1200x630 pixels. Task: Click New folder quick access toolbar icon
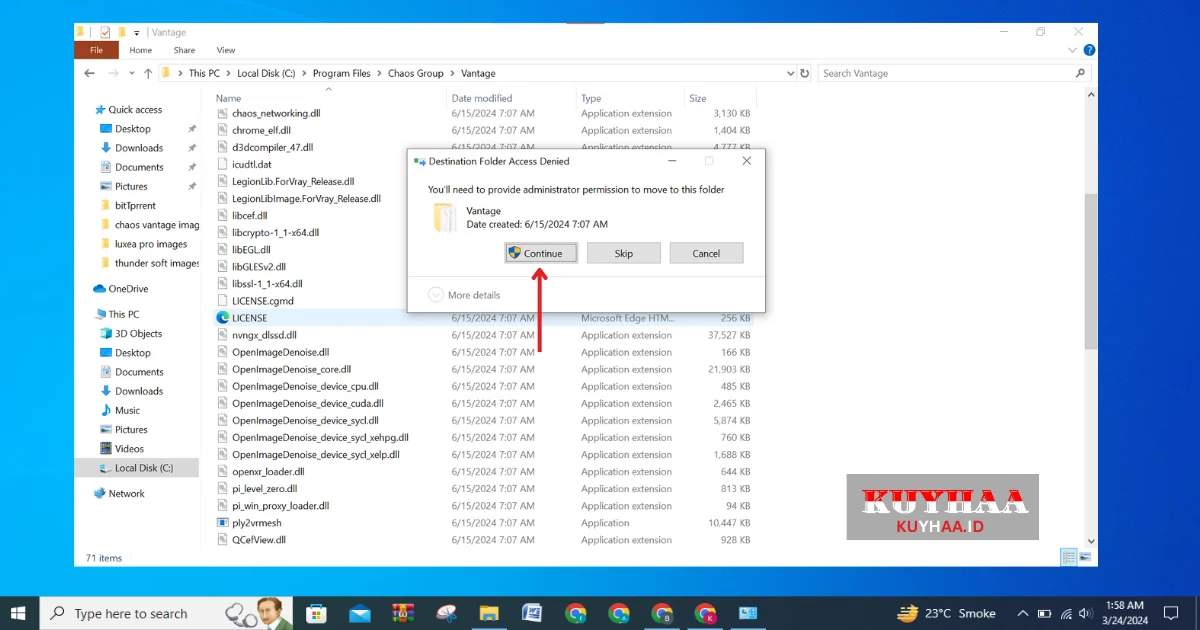pyautogui.click(x=122, y=32)
